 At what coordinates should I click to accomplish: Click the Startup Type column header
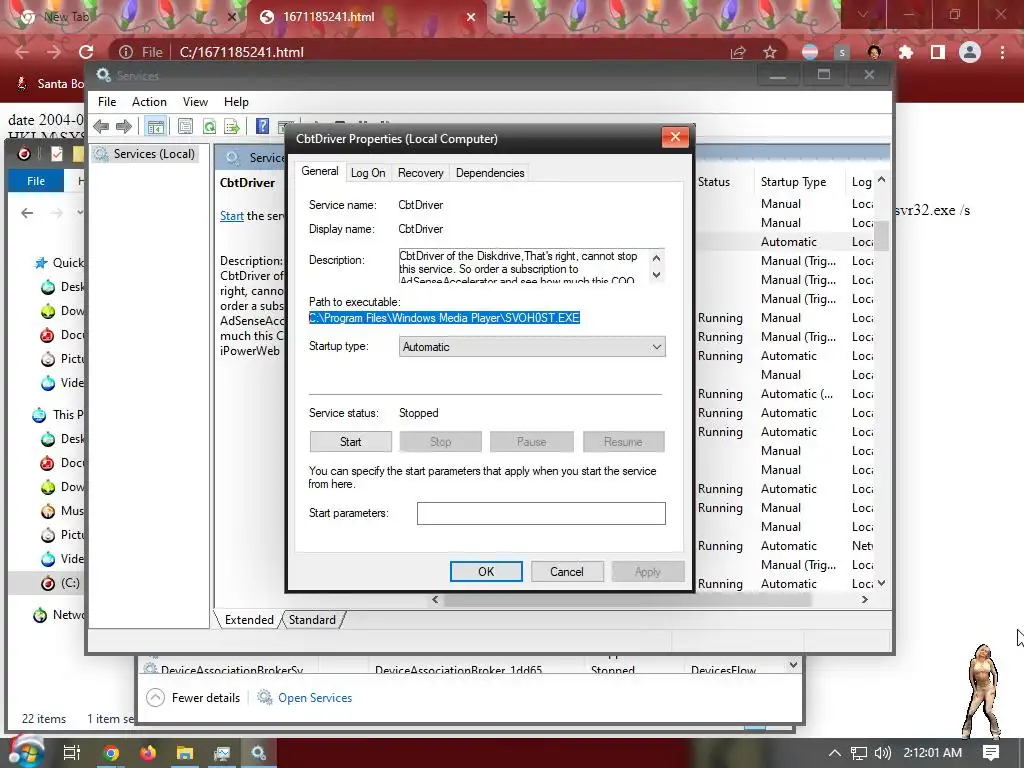(x=793, y=182)
